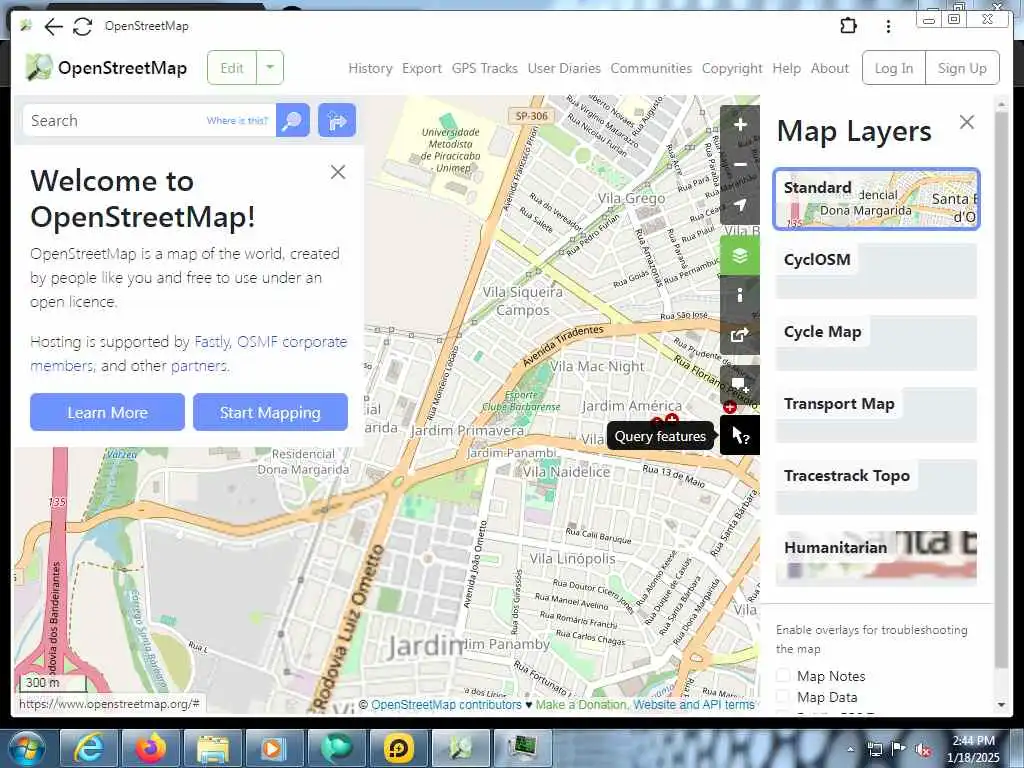Show hidden tray icons arrow
This screenshot has width=1024, height=768.
(x=850, y=750)
